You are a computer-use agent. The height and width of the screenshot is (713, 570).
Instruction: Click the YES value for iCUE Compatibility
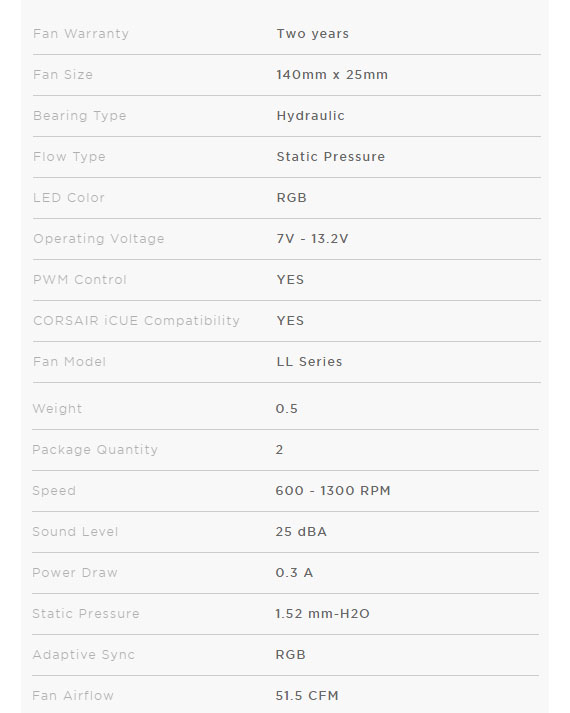[290, 321]
